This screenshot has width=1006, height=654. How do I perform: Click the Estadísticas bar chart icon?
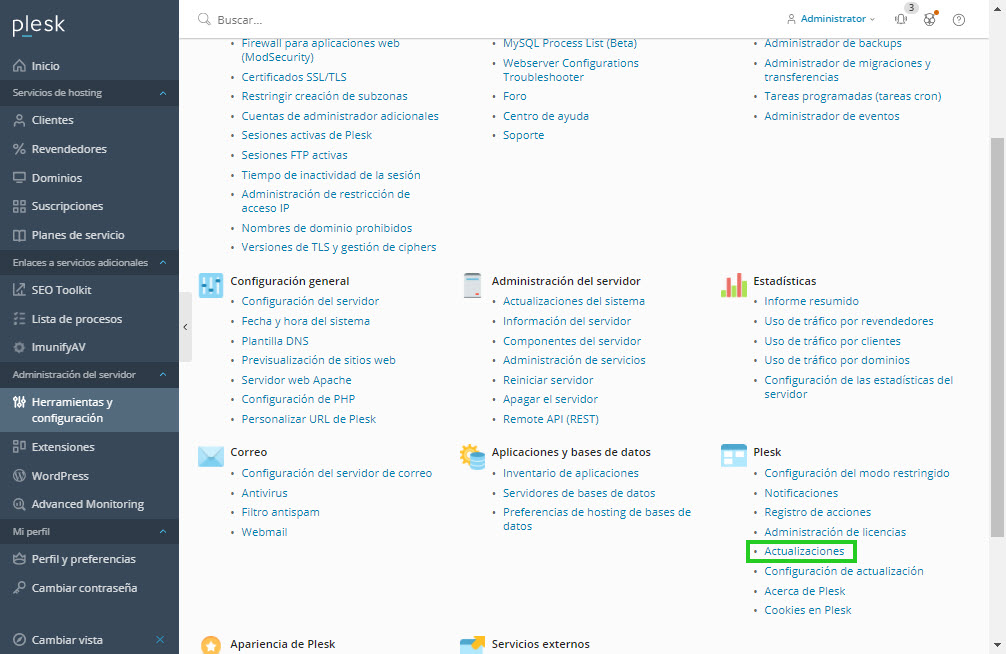733,285
